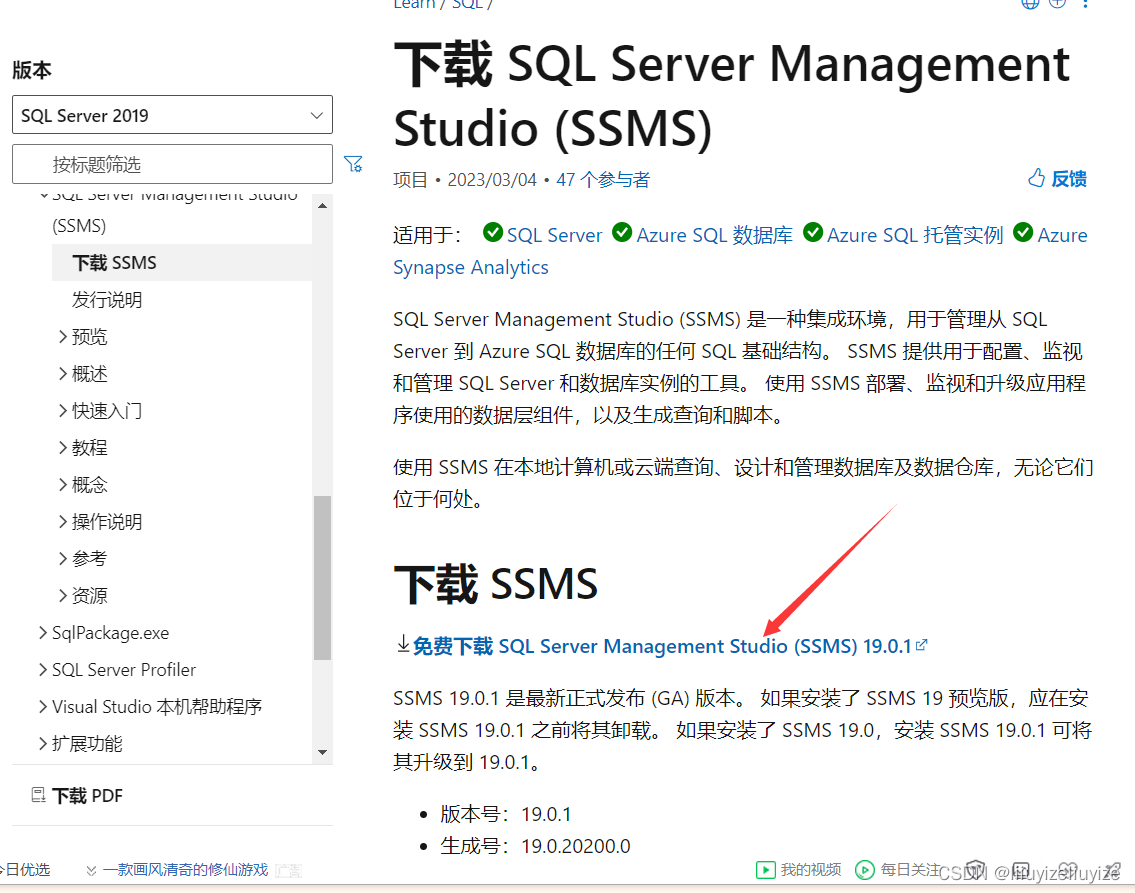Select the 下载 SSMS tree item
Screen dimensions: 1135x893
click(182, 262)
